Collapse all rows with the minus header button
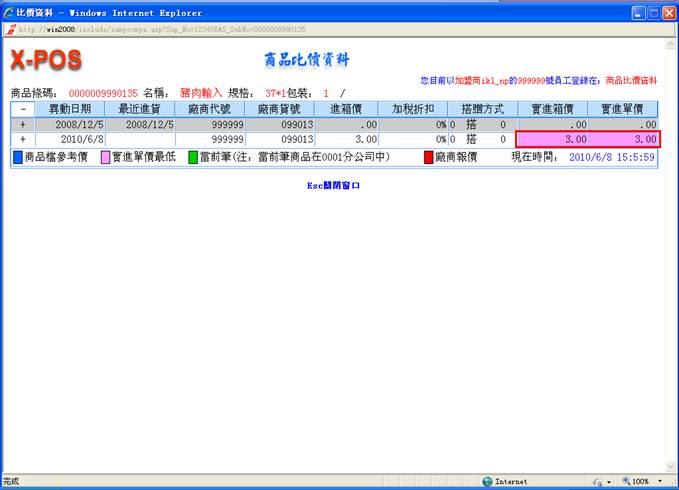The image size is (679, 490). point(22,108)
